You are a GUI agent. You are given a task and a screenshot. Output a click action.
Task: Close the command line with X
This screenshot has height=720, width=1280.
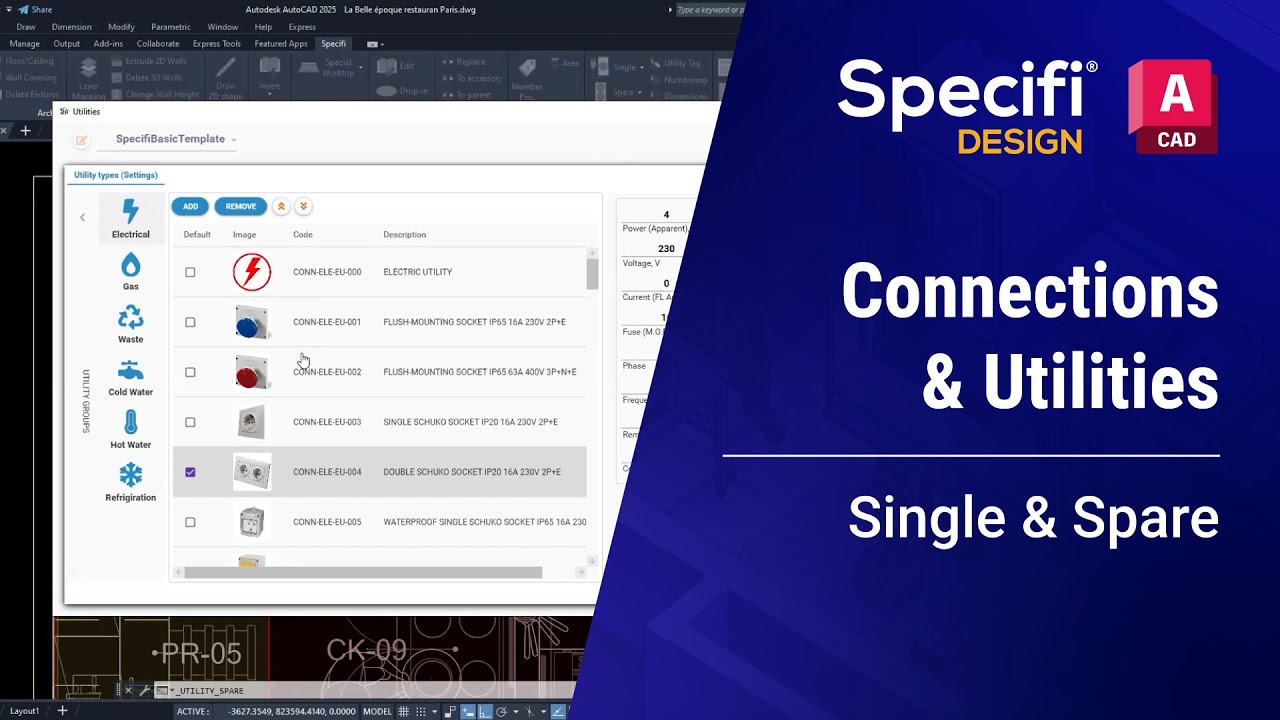(x=128, y=690)
